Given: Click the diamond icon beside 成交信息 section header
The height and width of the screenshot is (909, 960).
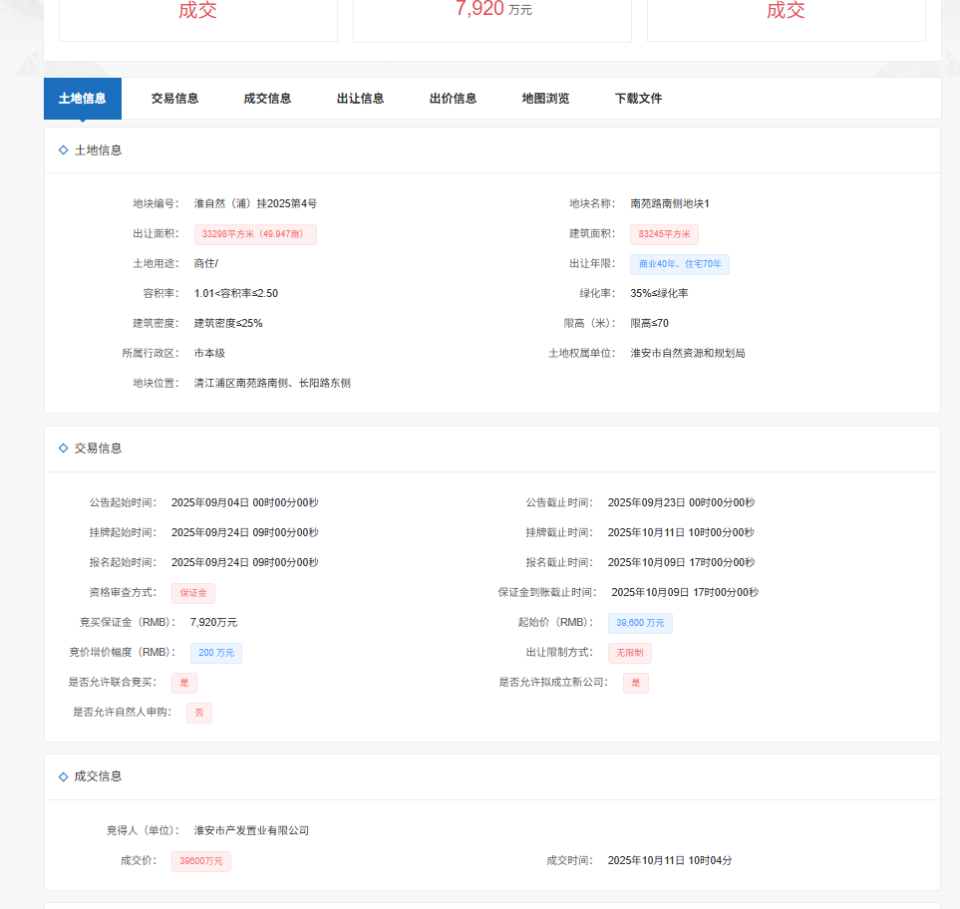Looking at the screenshot, I should 62,776.
